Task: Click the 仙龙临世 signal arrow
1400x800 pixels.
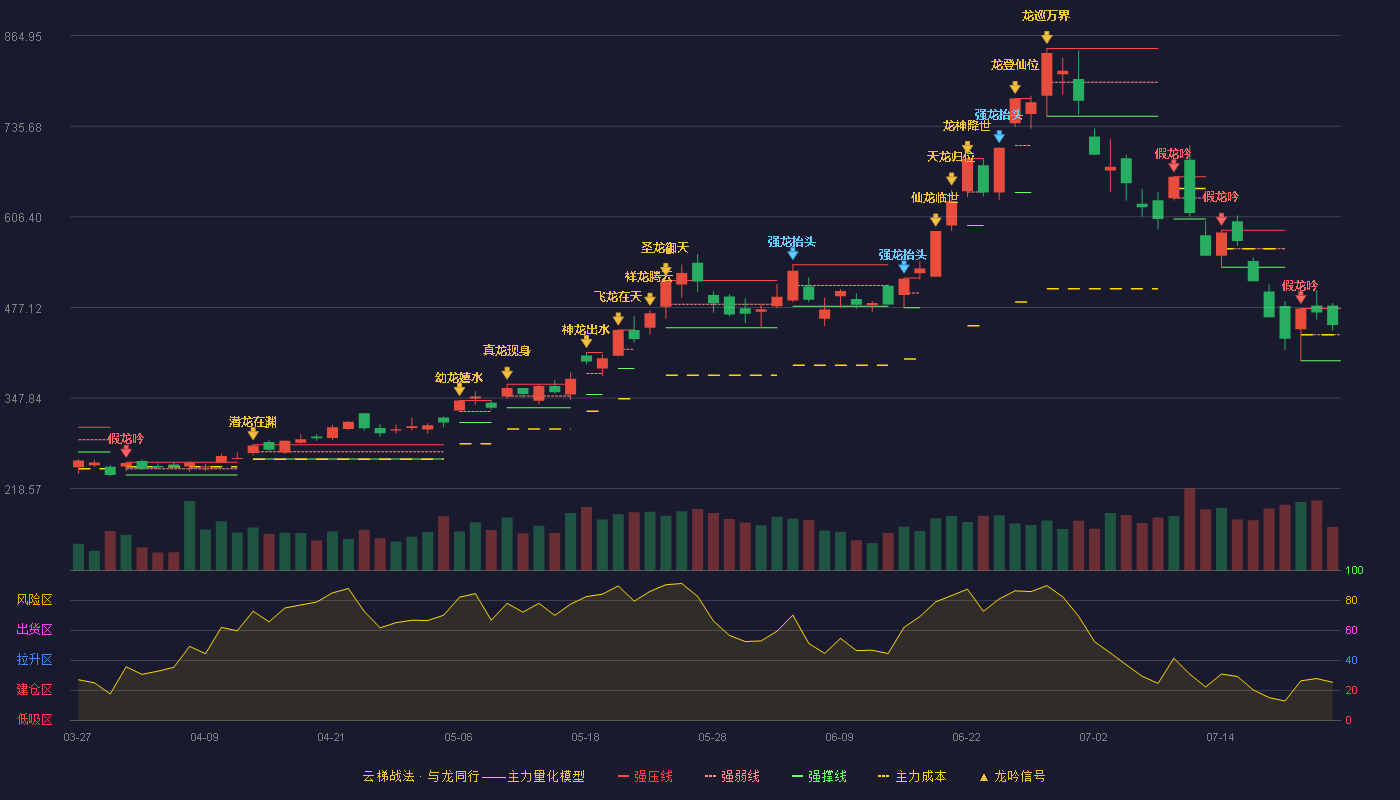Action: tap(935, 220)
